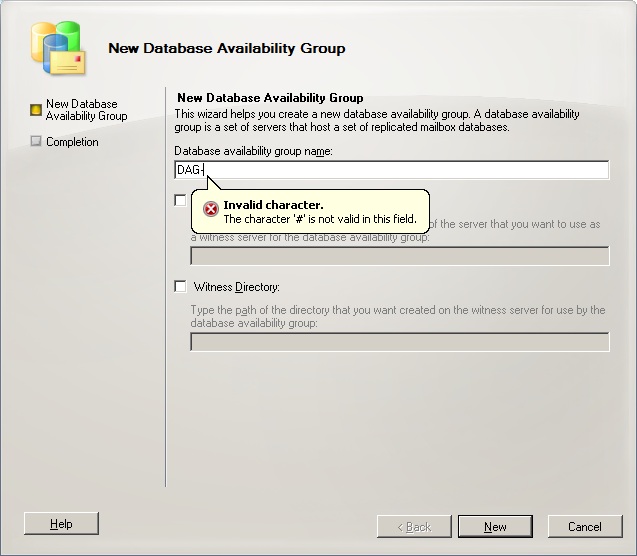Click the witness server name text box

point(399,256)
